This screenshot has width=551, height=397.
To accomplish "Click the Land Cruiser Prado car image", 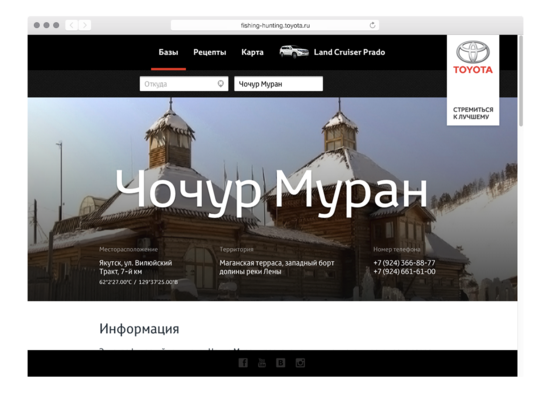I will tap(294, 52).
